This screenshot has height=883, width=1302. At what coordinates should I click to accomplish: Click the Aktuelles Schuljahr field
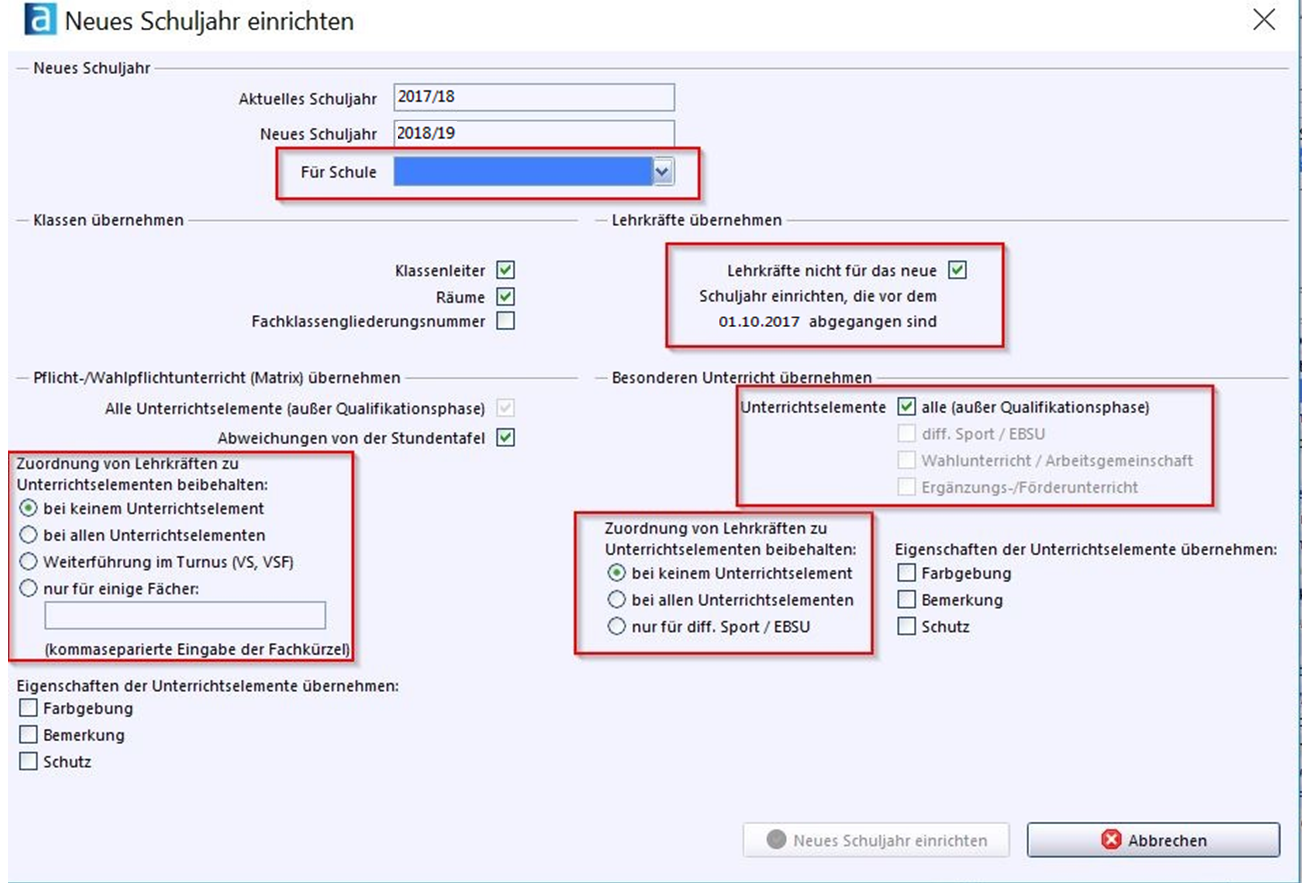[x=534, y=97]
